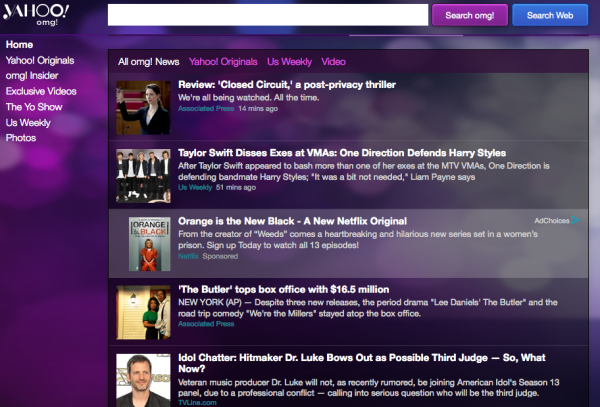Click the Taylor Swift story summary text
600x407 pixels.
[x=364, y=171]
